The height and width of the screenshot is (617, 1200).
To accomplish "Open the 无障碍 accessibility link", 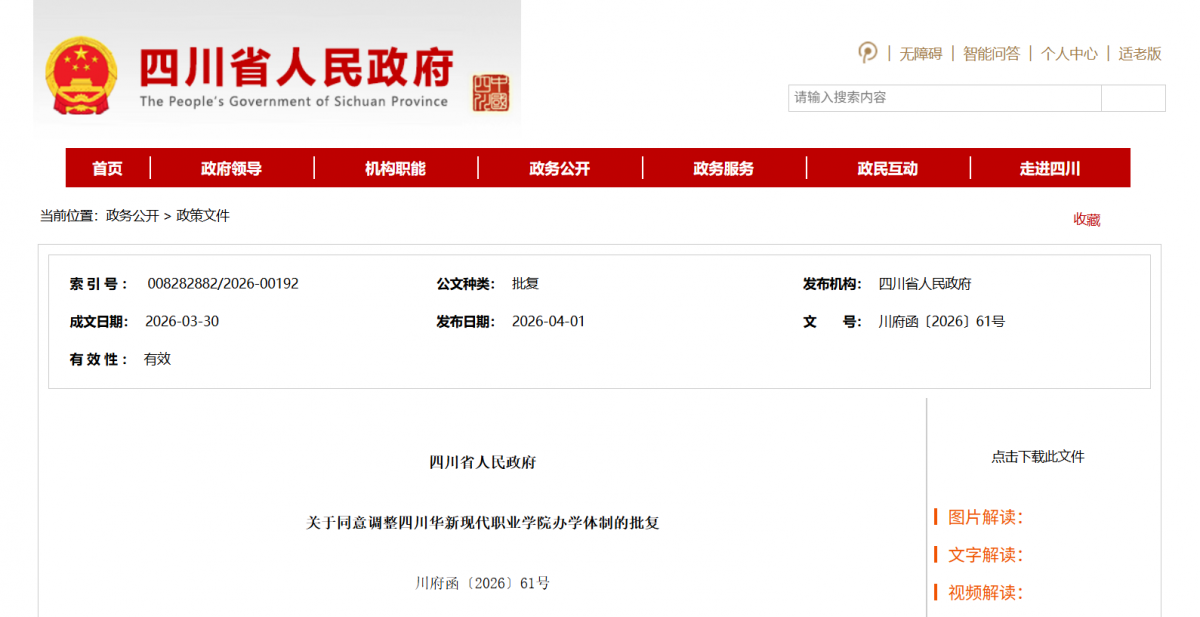I will (920, 54).
